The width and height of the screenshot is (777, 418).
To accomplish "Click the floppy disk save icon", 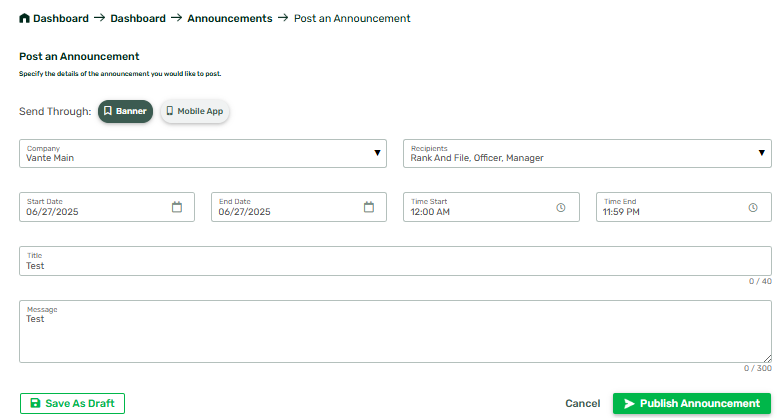I will point(35,403).
